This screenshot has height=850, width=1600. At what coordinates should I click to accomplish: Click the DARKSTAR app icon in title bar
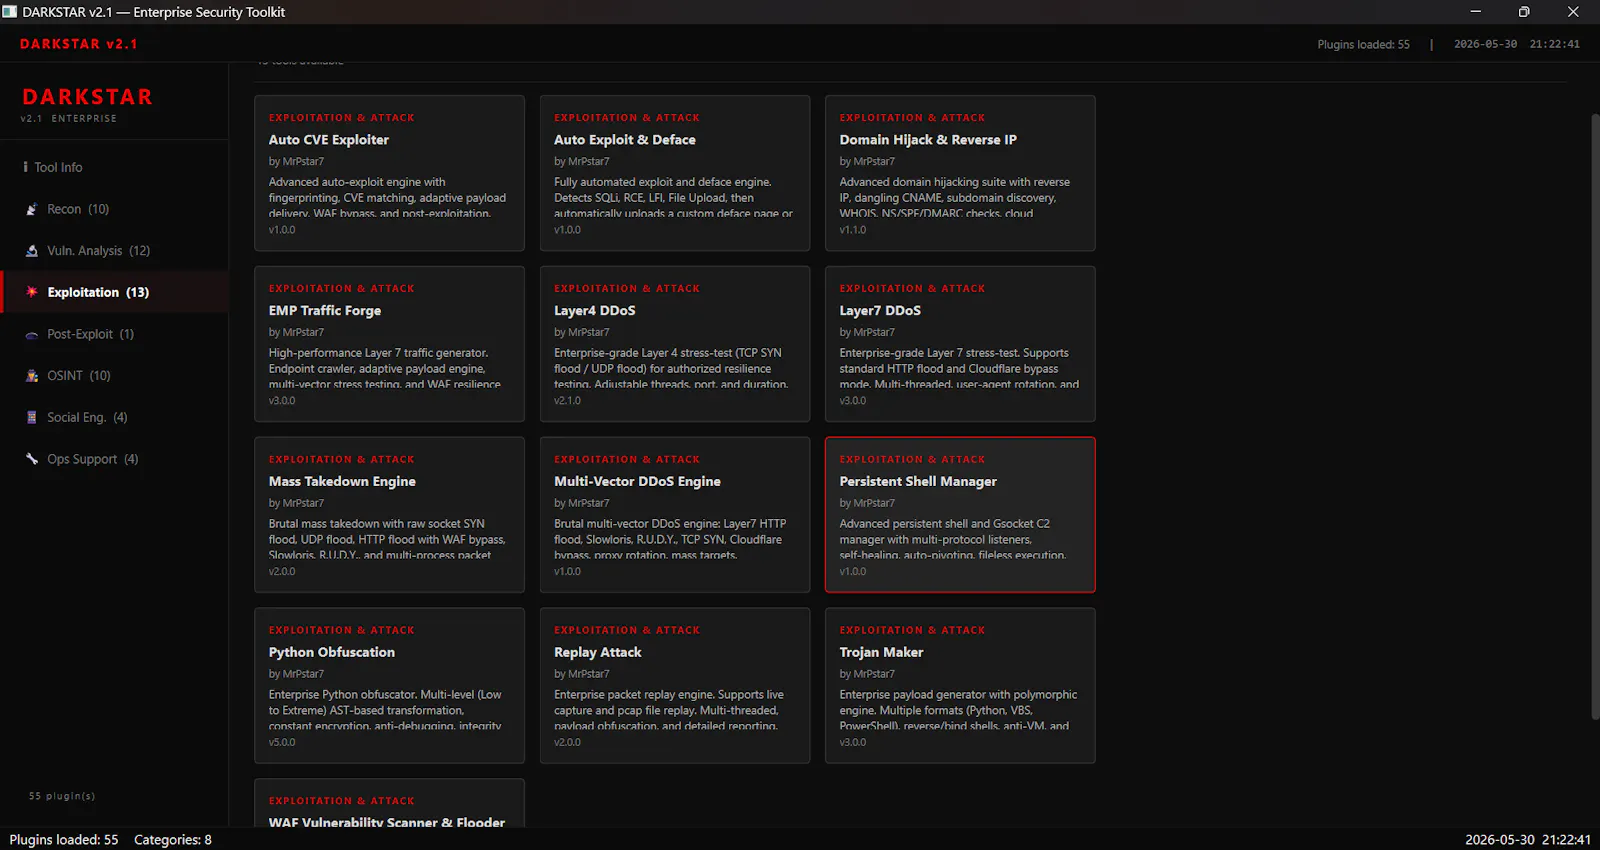(x=10, y=12)
